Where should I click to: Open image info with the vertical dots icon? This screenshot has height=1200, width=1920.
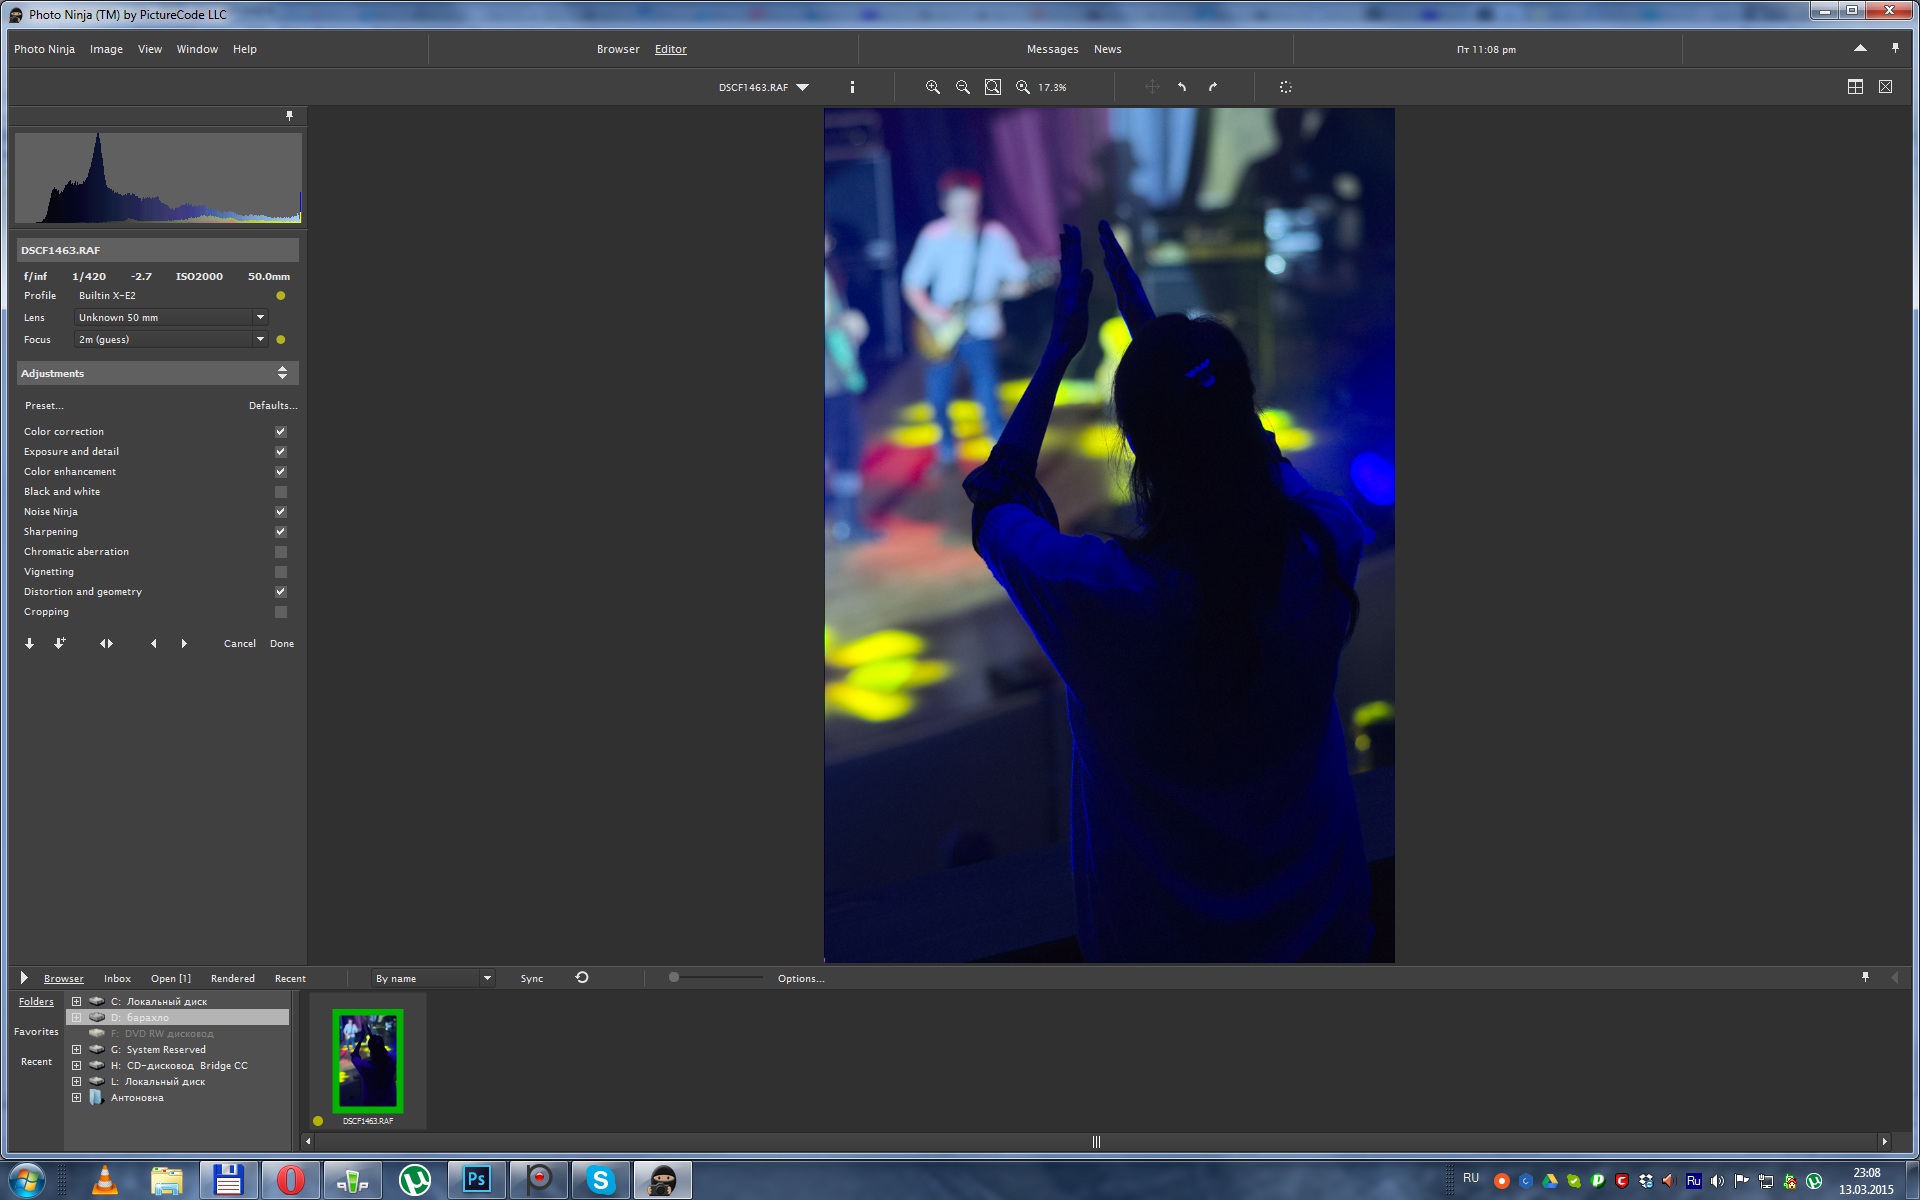tap(852, 87)
